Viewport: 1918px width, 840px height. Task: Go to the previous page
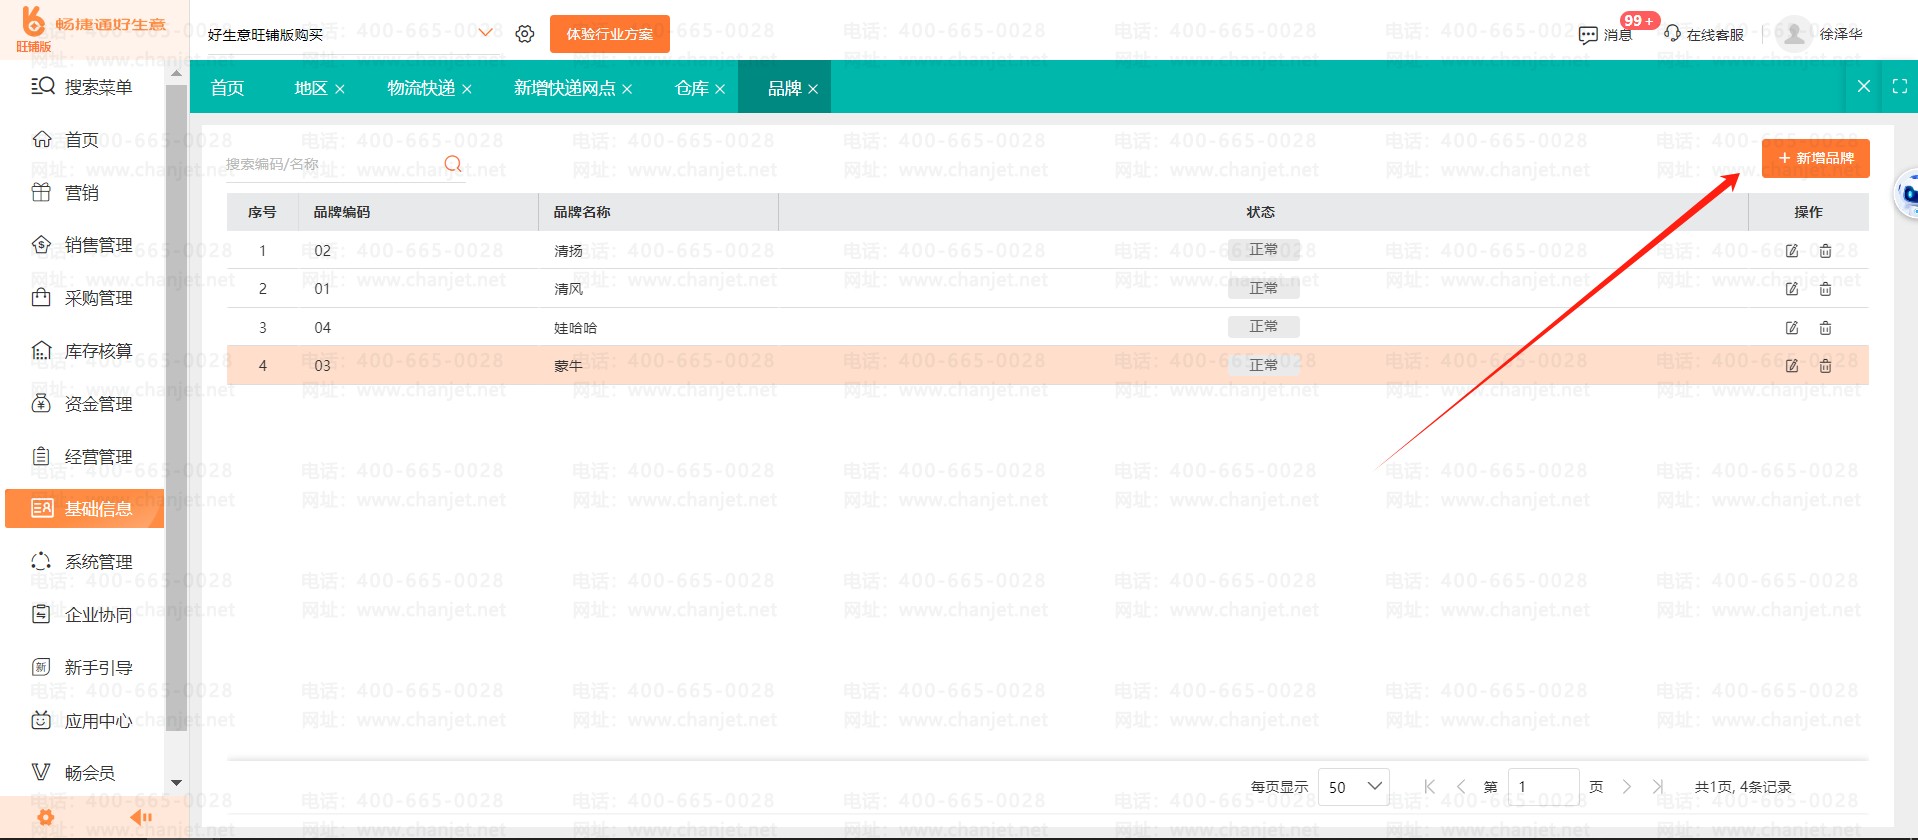tap(1461, 787)
